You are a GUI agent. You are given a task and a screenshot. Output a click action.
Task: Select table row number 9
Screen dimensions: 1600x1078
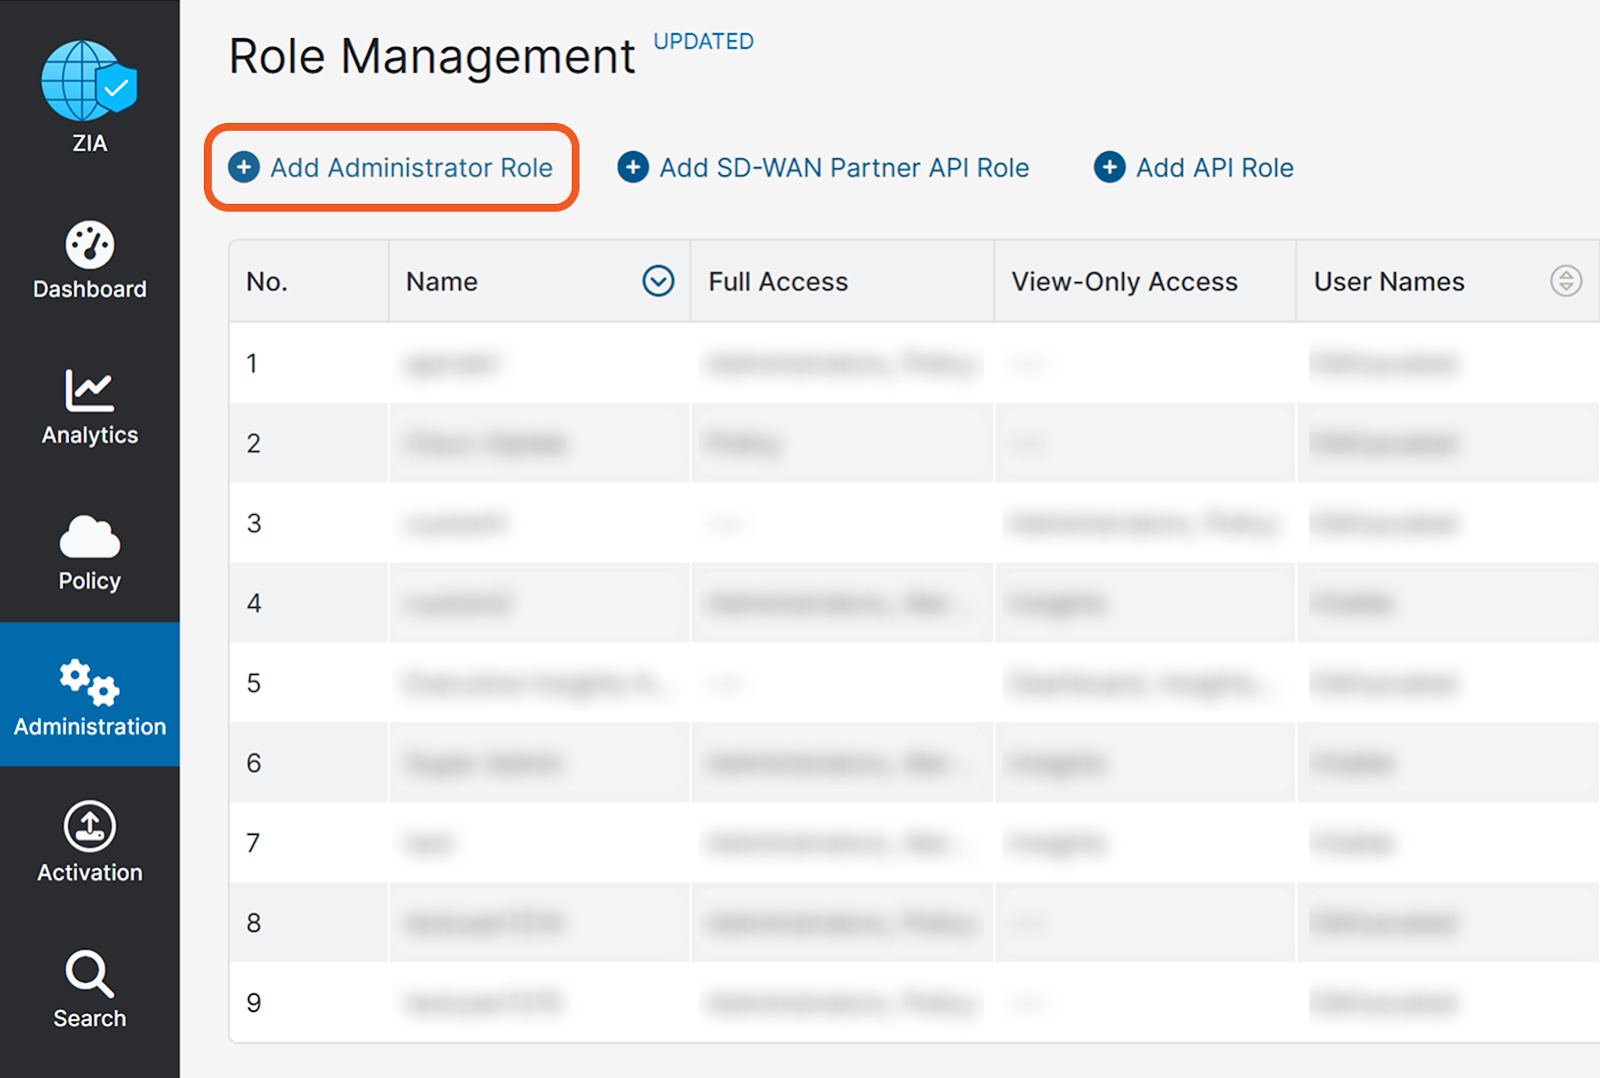pos(253,1003)
